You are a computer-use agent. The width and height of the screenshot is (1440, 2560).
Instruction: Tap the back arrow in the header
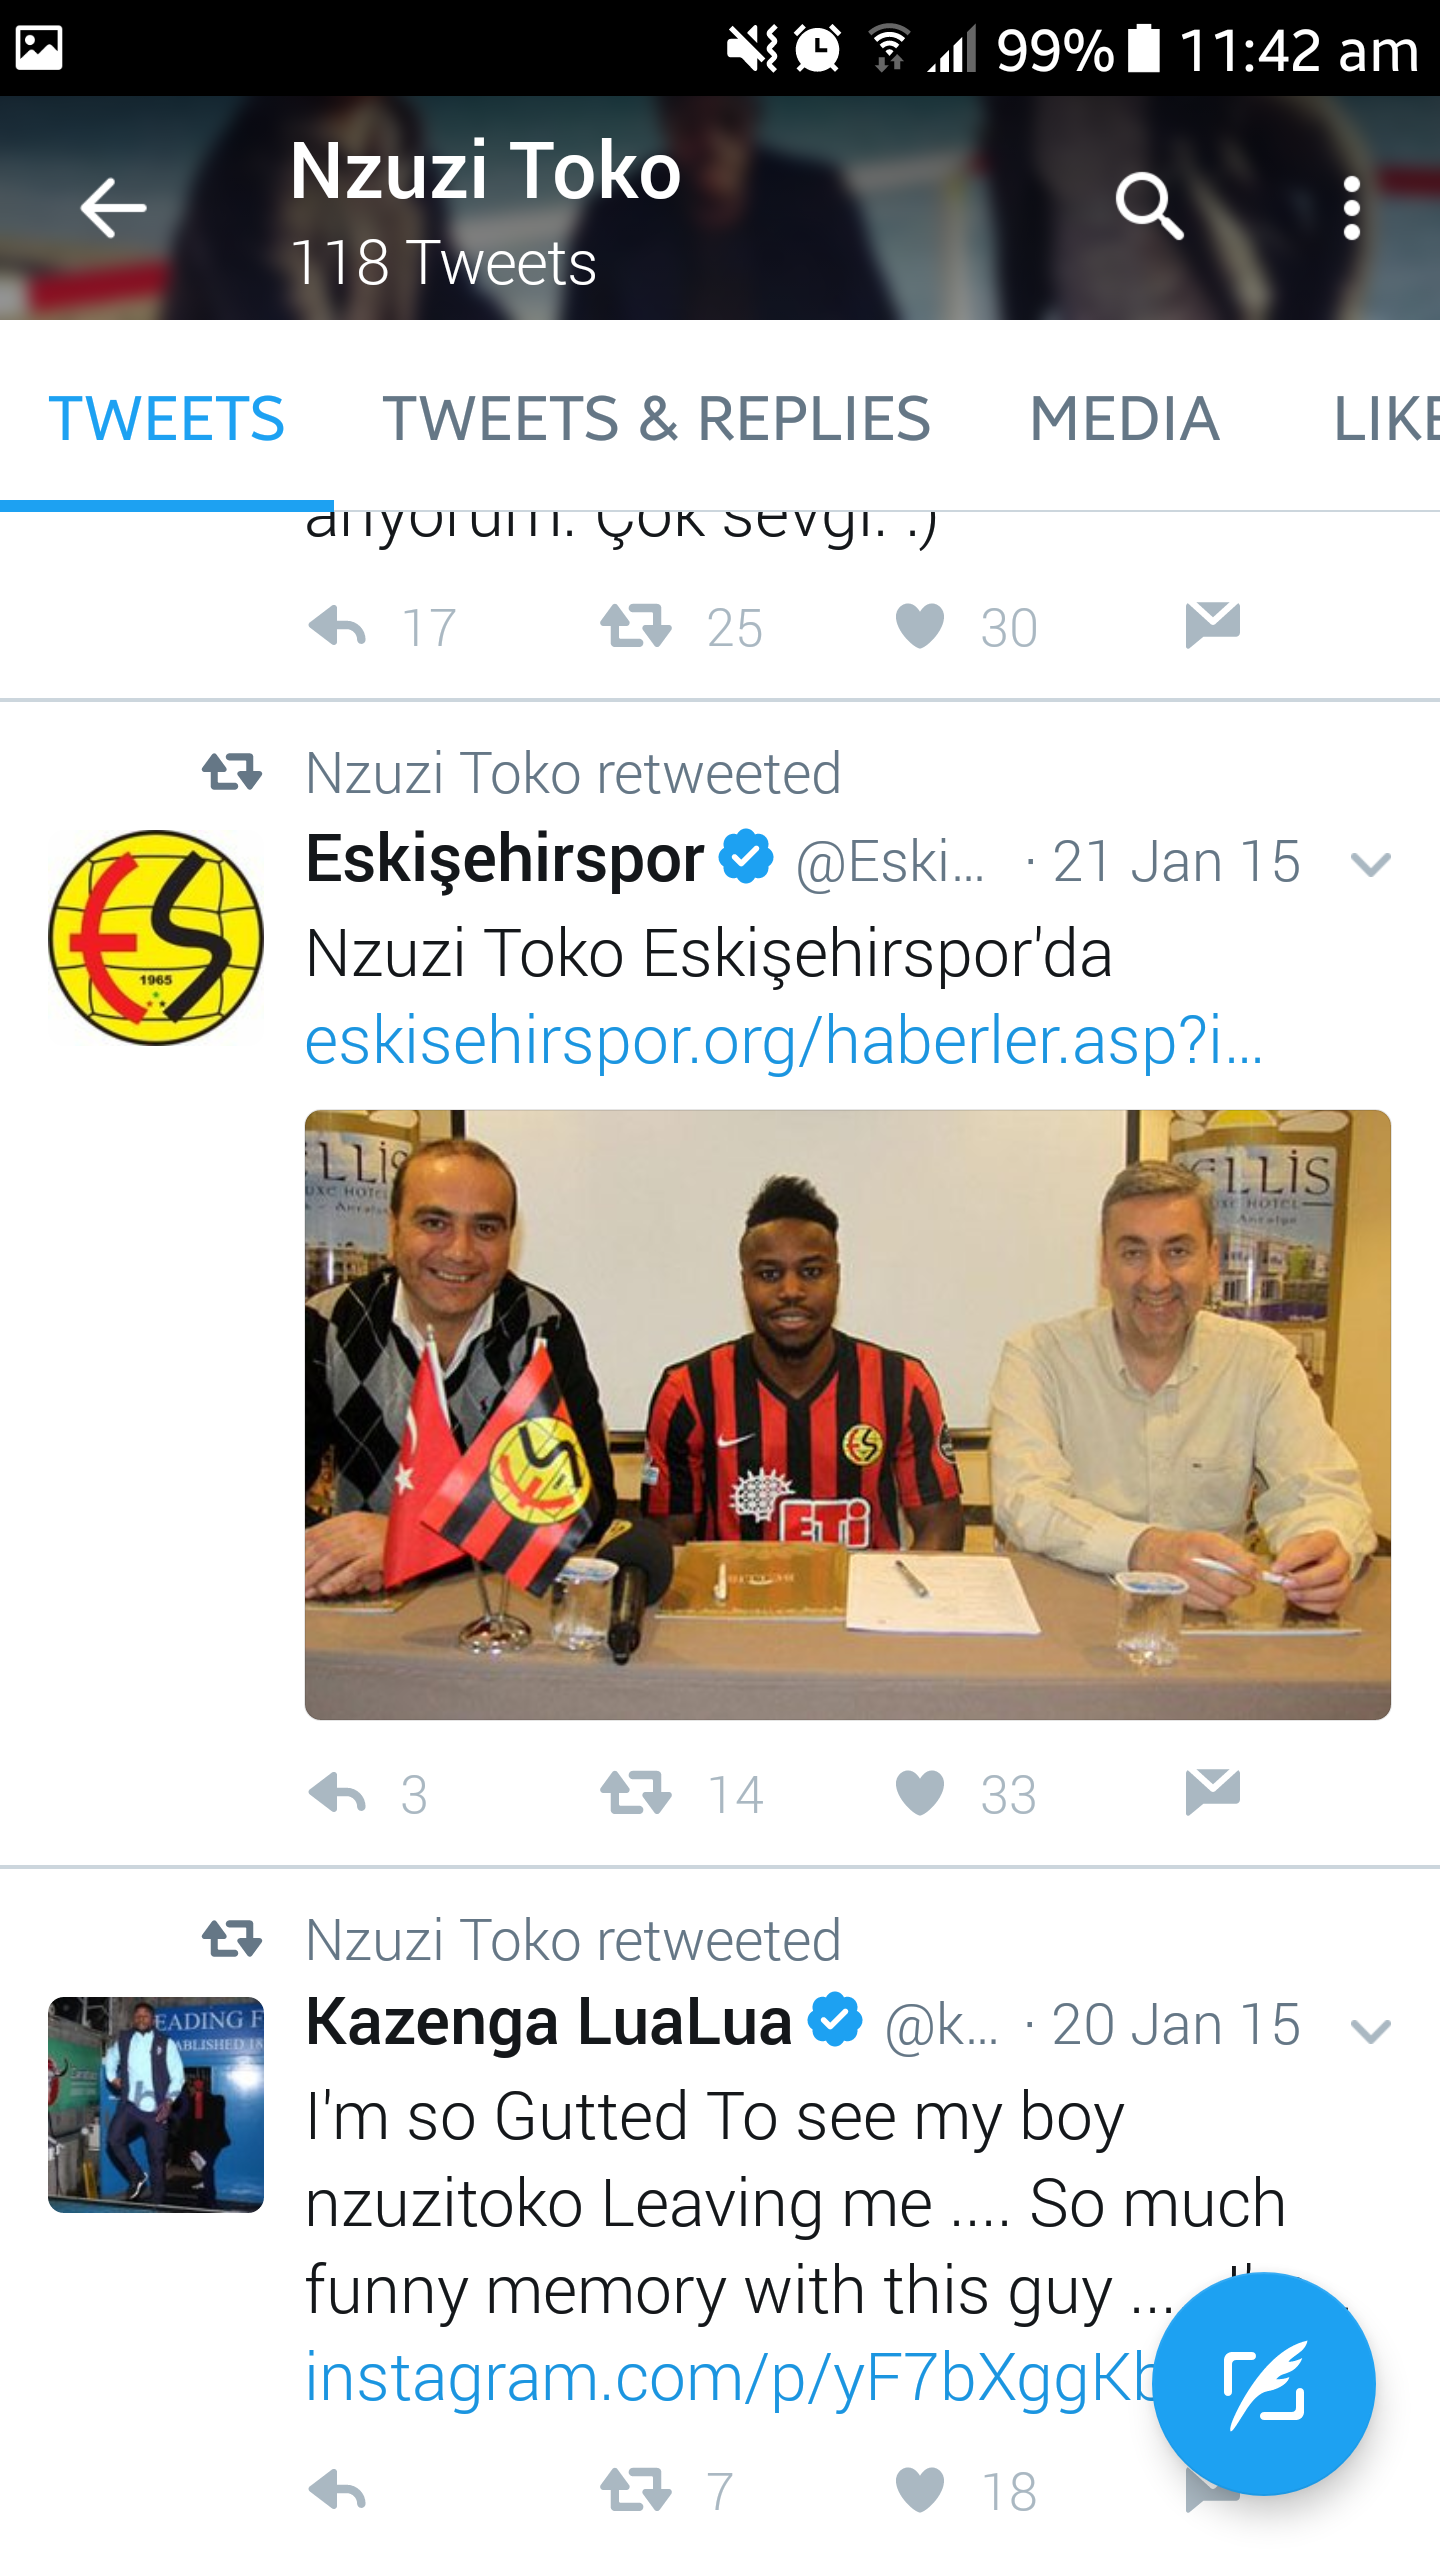click(x=113, y=208)
